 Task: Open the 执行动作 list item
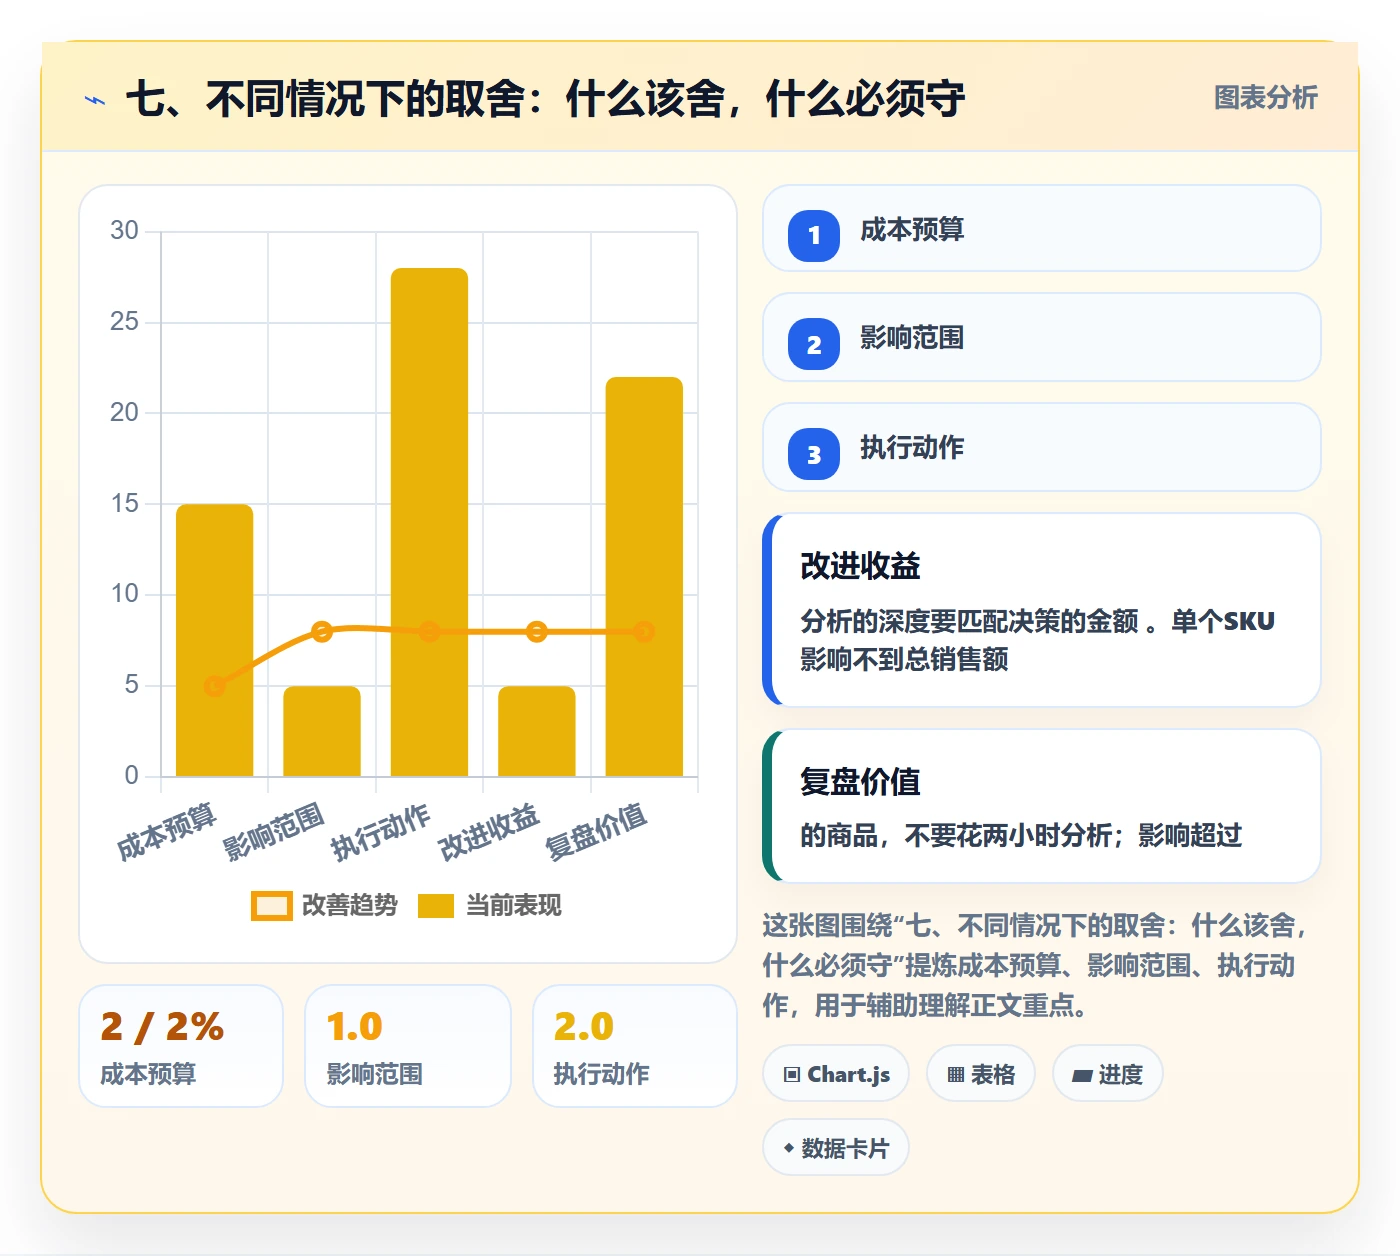(x=1041, y=447)
